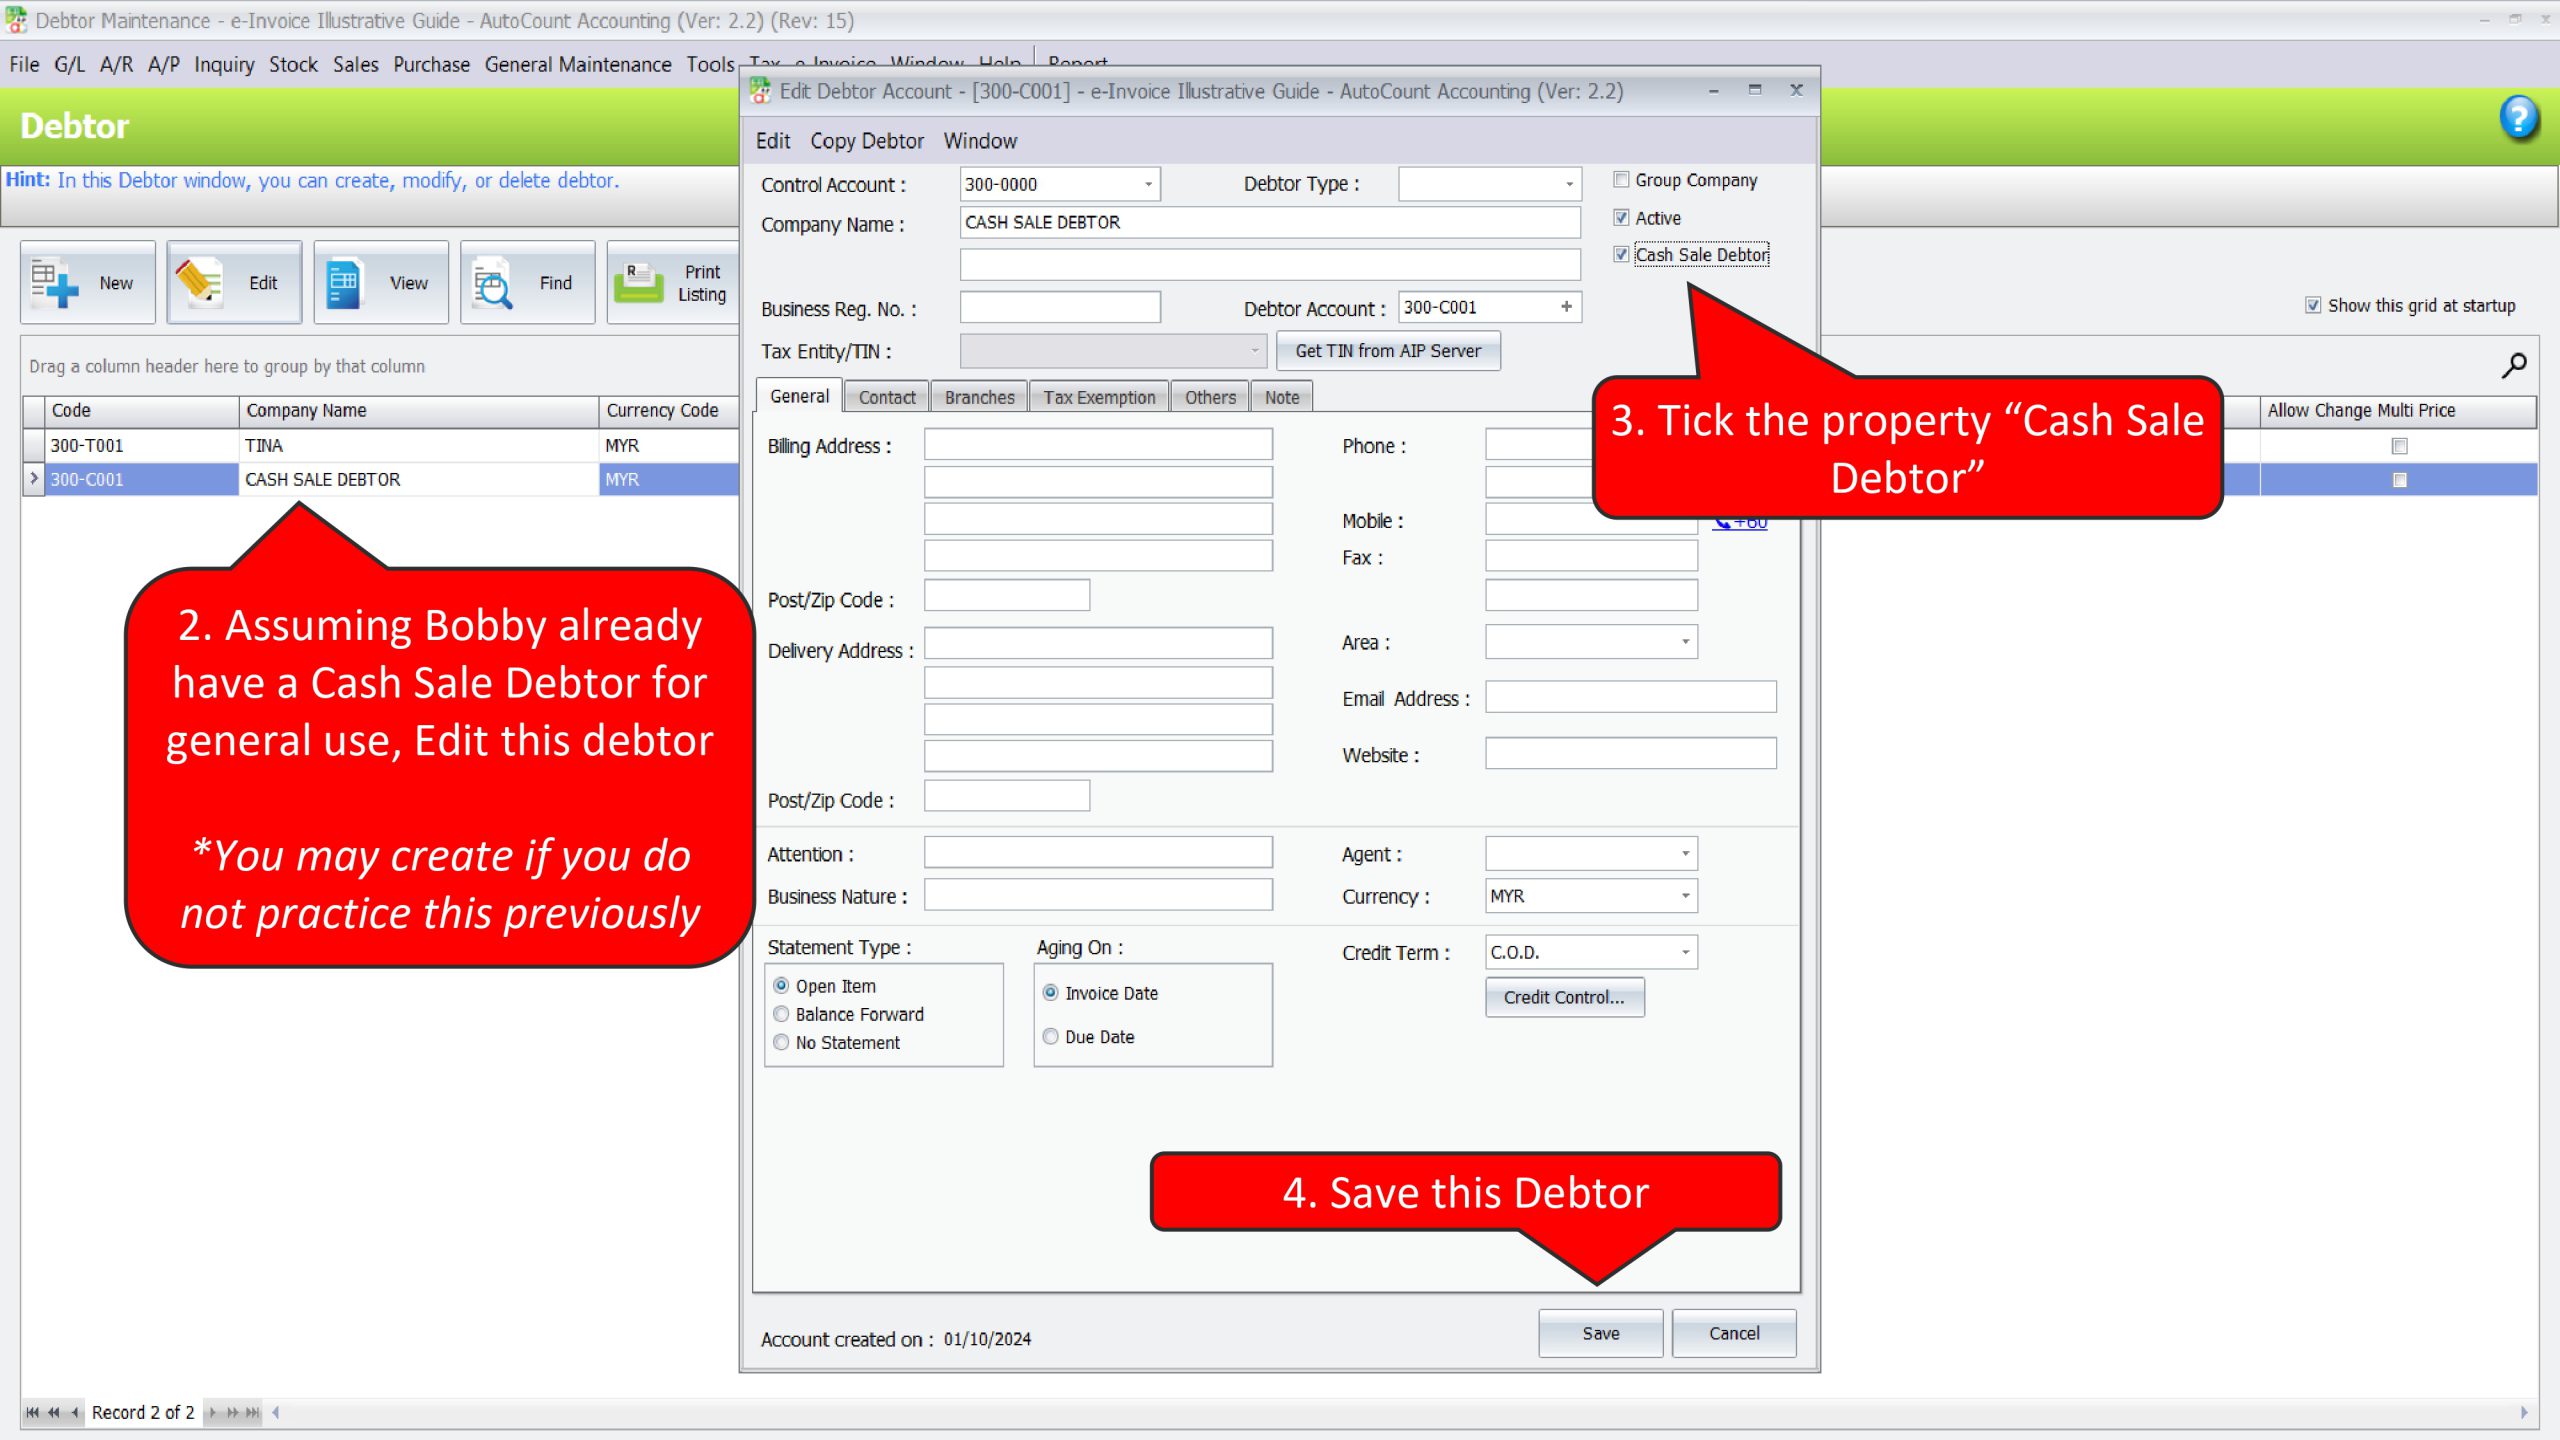
Task: Switch to the Branches tab
Action: pos(979,397)
